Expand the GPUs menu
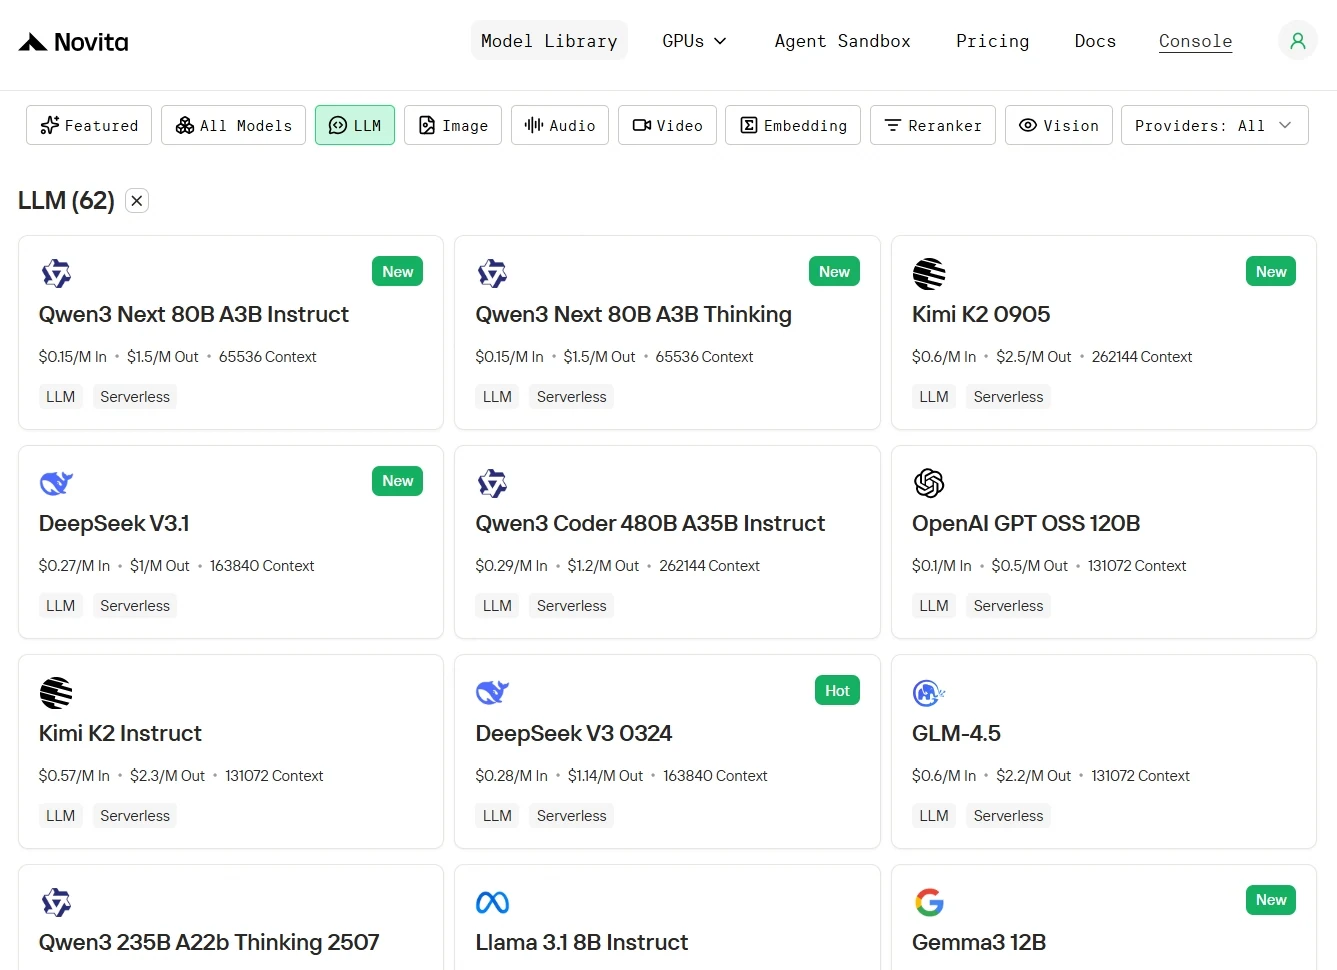Viewport: 1337px width, 970px height. (x=694, y=41)
